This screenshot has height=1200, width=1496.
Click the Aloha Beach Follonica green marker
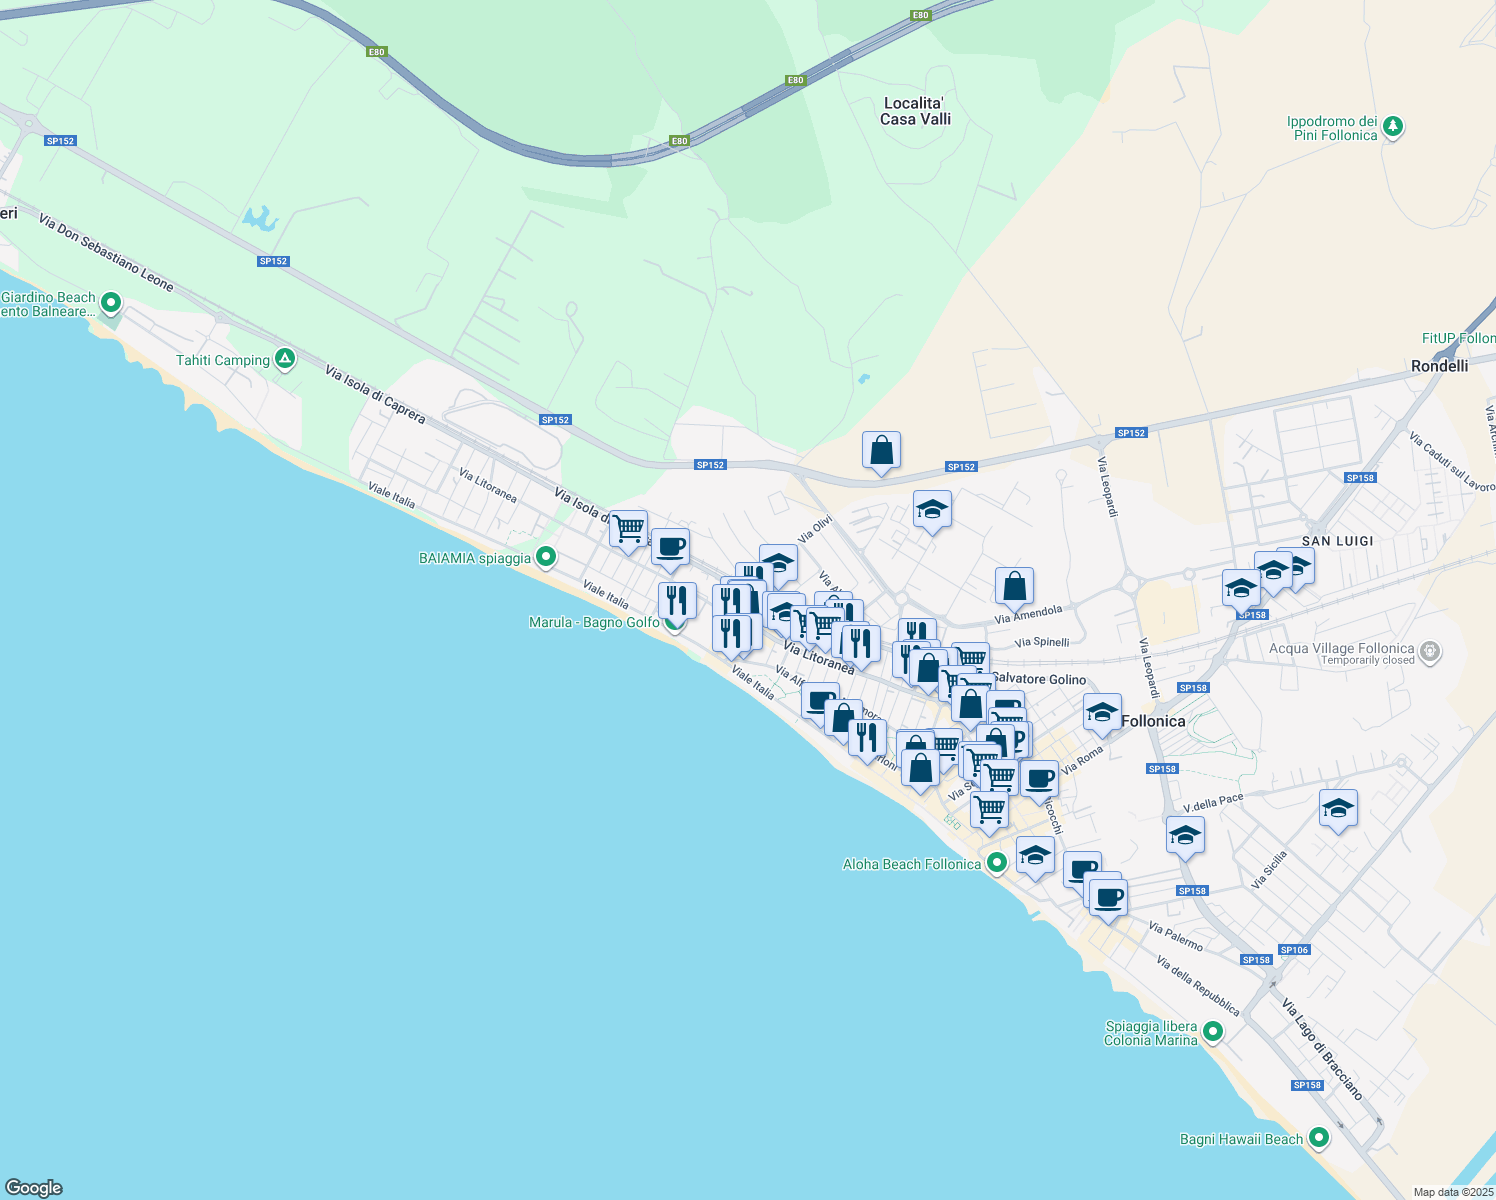997,864
